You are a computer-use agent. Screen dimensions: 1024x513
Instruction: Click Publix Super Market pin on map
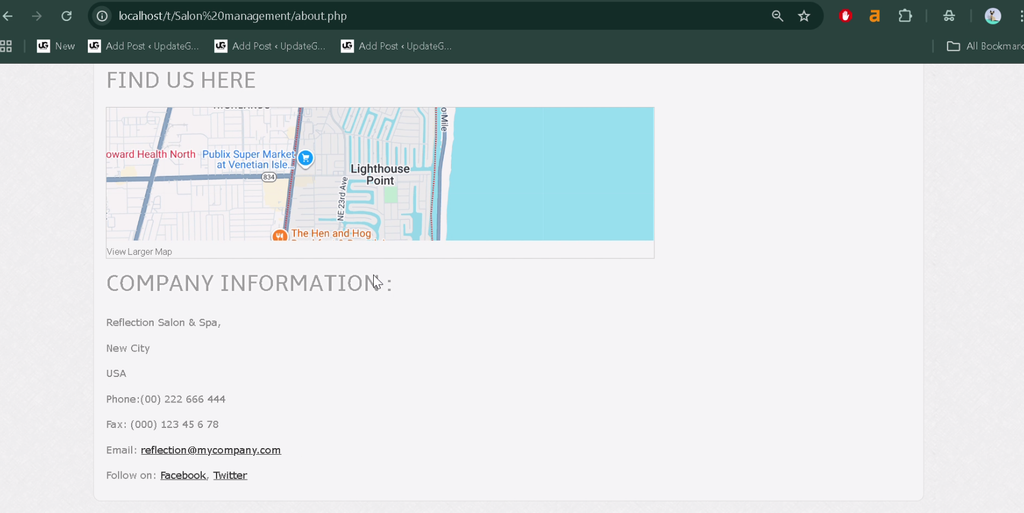point(305,158)
